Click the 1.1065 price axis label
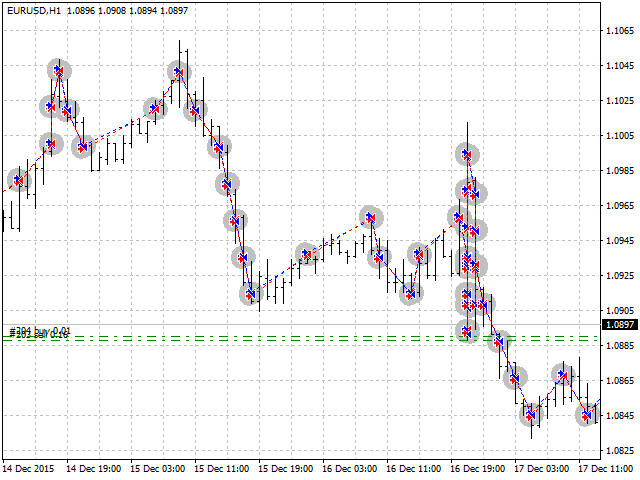Screen dimensions: 640x480 click(620, 31)
